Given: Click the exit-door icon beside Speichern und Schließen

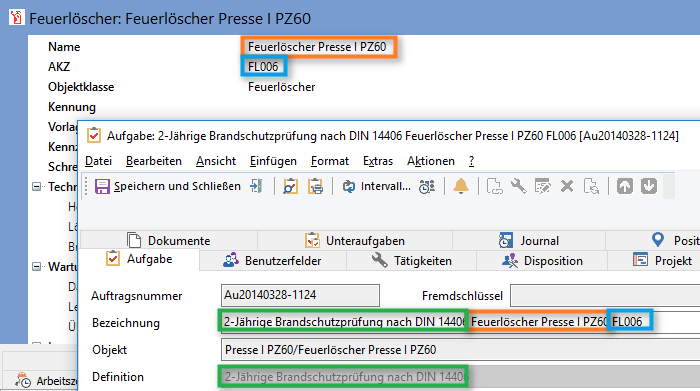Looking at the screenshot, I should [x=257, y=186].
